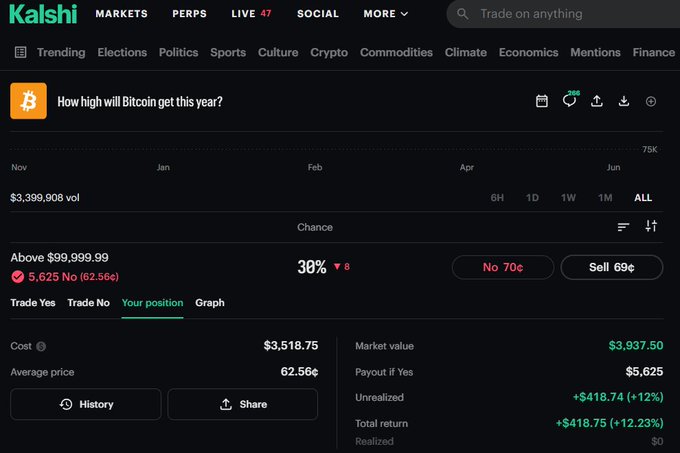Go to MARKETS in top navigation
The width and height of the screenshot is (680, 453).
point(121,14)
